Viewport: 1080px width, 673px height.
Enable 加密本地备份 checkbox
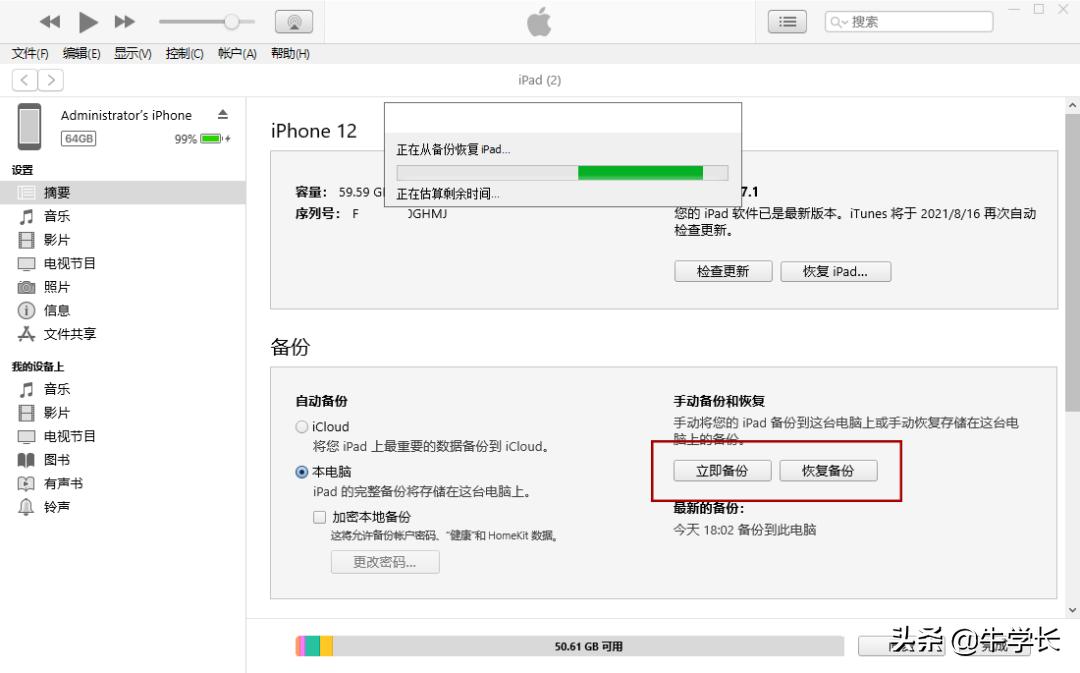(x=320, y=517)
